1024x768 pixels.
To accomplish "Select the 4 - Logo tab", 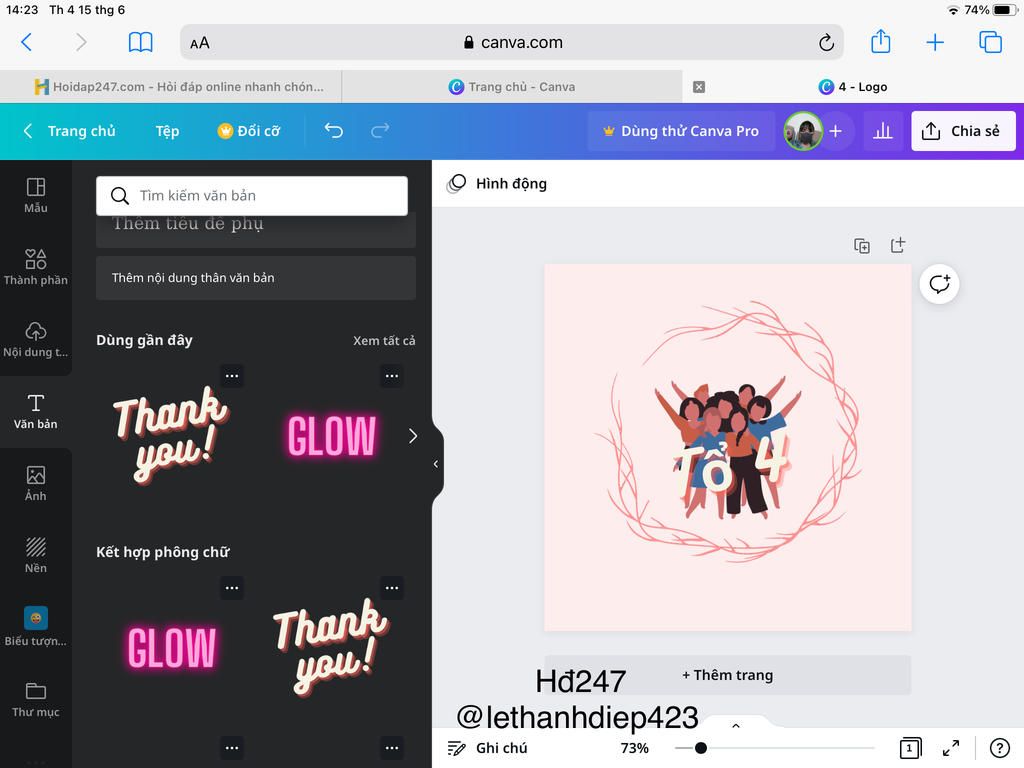I will [853, 87].
